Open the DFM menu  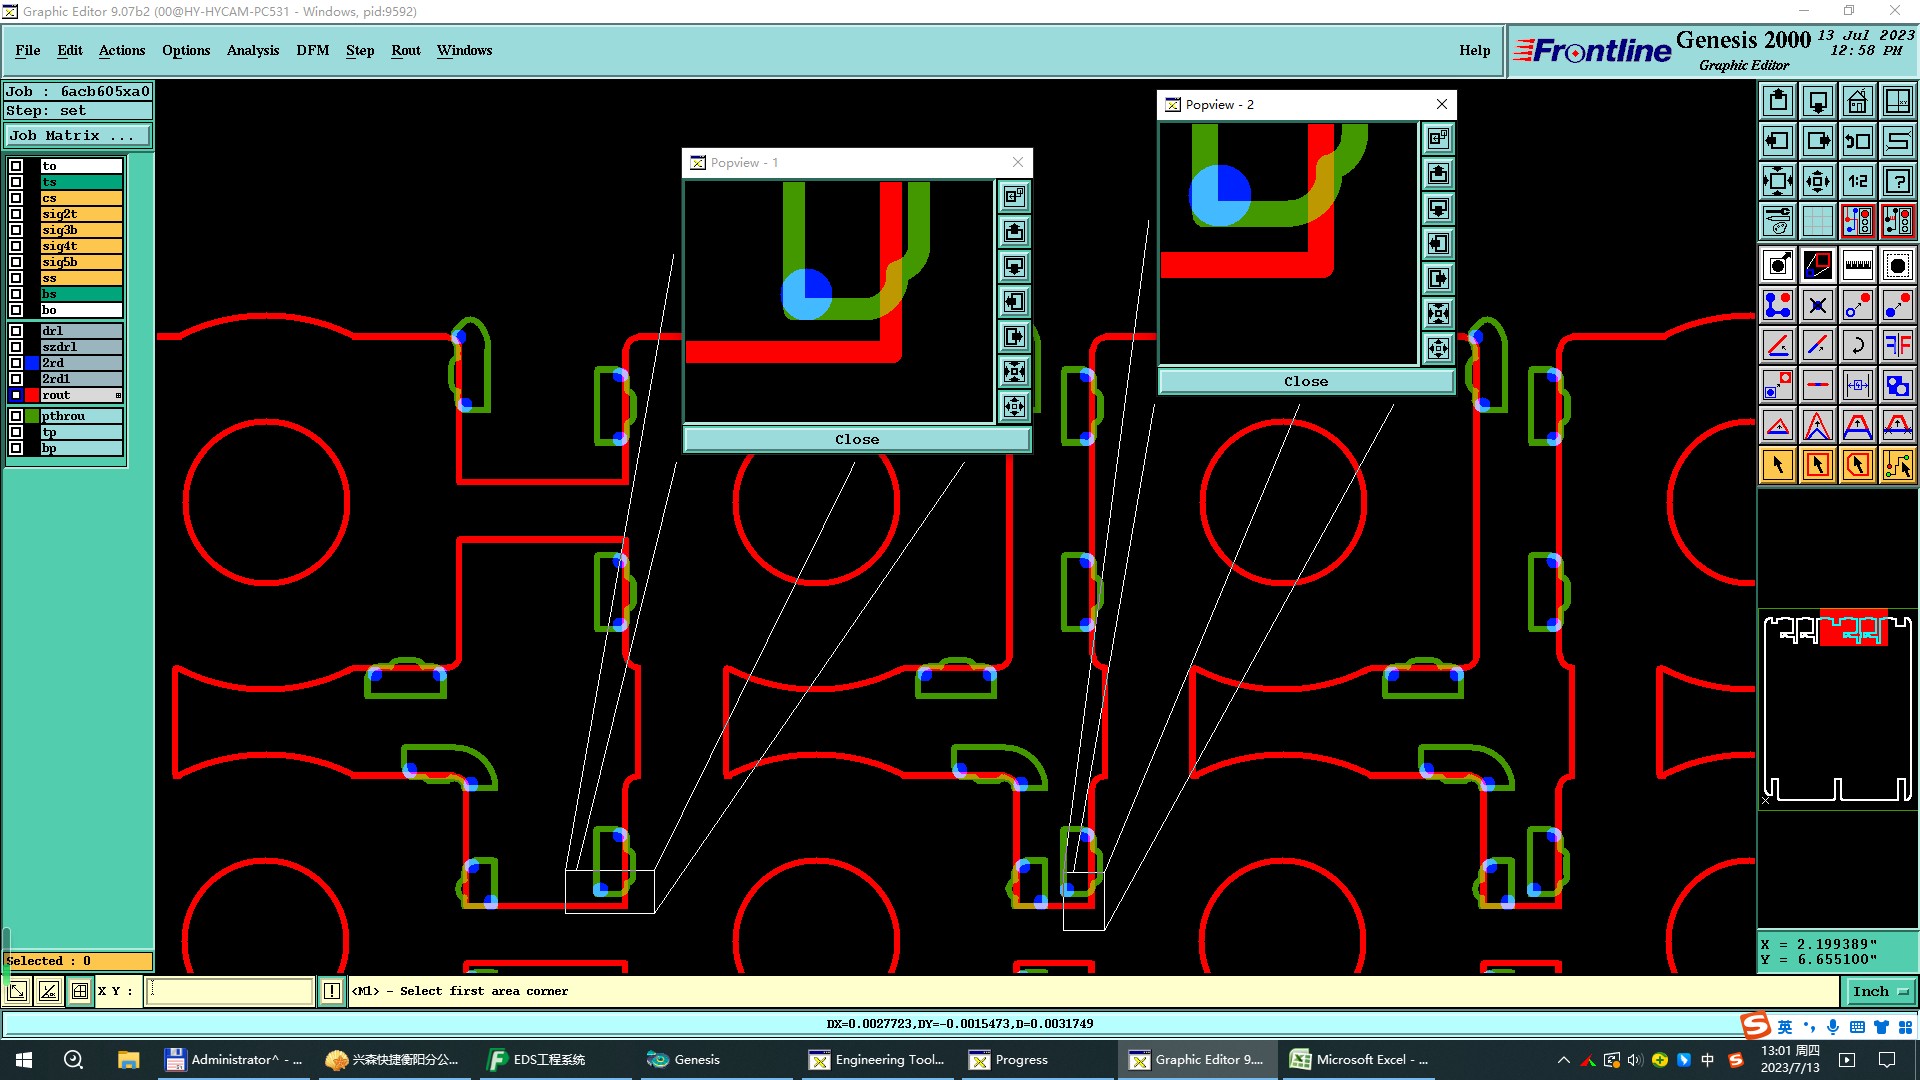(x=312, y=50)
